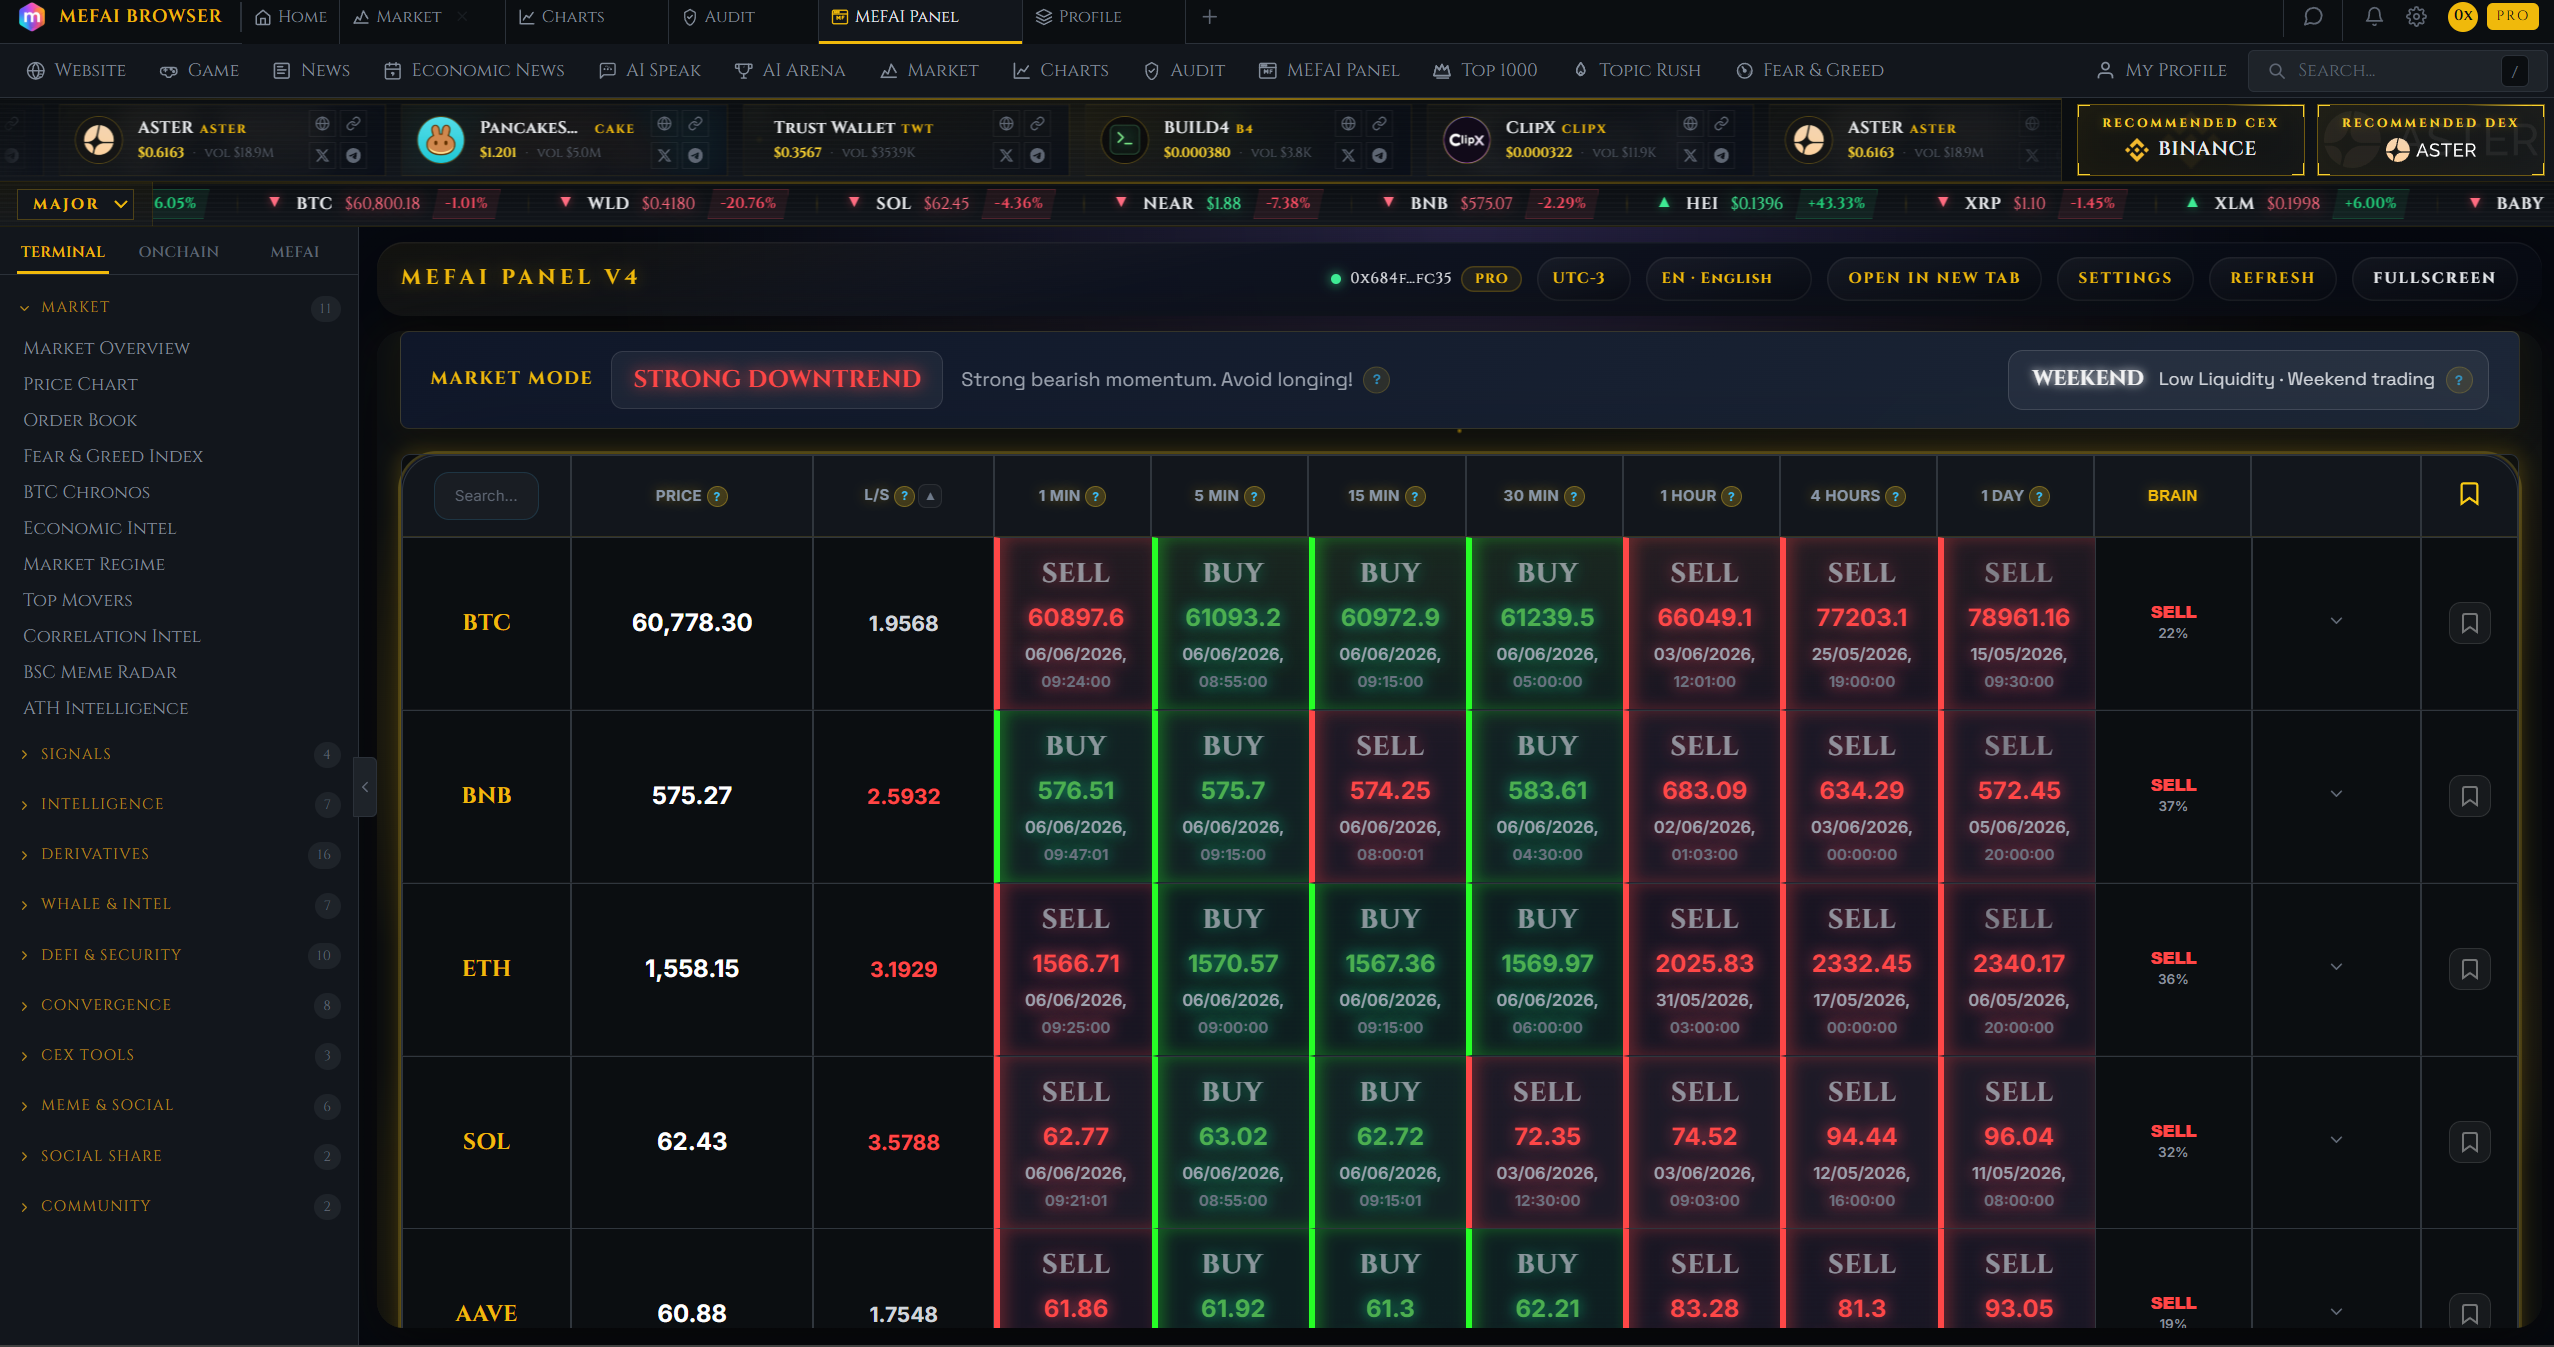Open PancakeSwap Telegram icon
This screenshot has width=2554, height=1347.
tap(695, 155)
